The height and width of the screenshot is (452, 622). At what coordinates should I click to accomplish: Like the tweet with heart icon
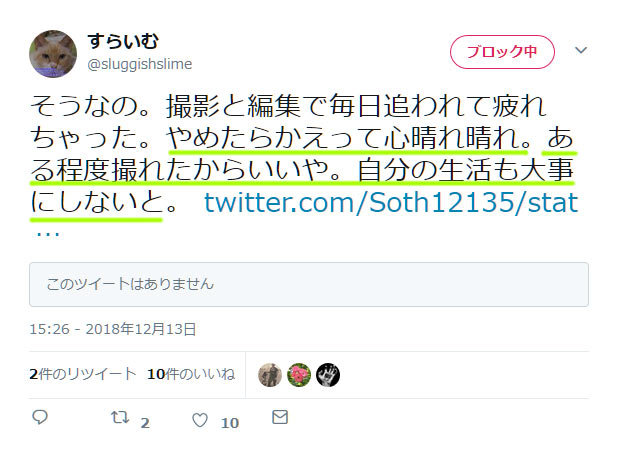tap(200, 420)
